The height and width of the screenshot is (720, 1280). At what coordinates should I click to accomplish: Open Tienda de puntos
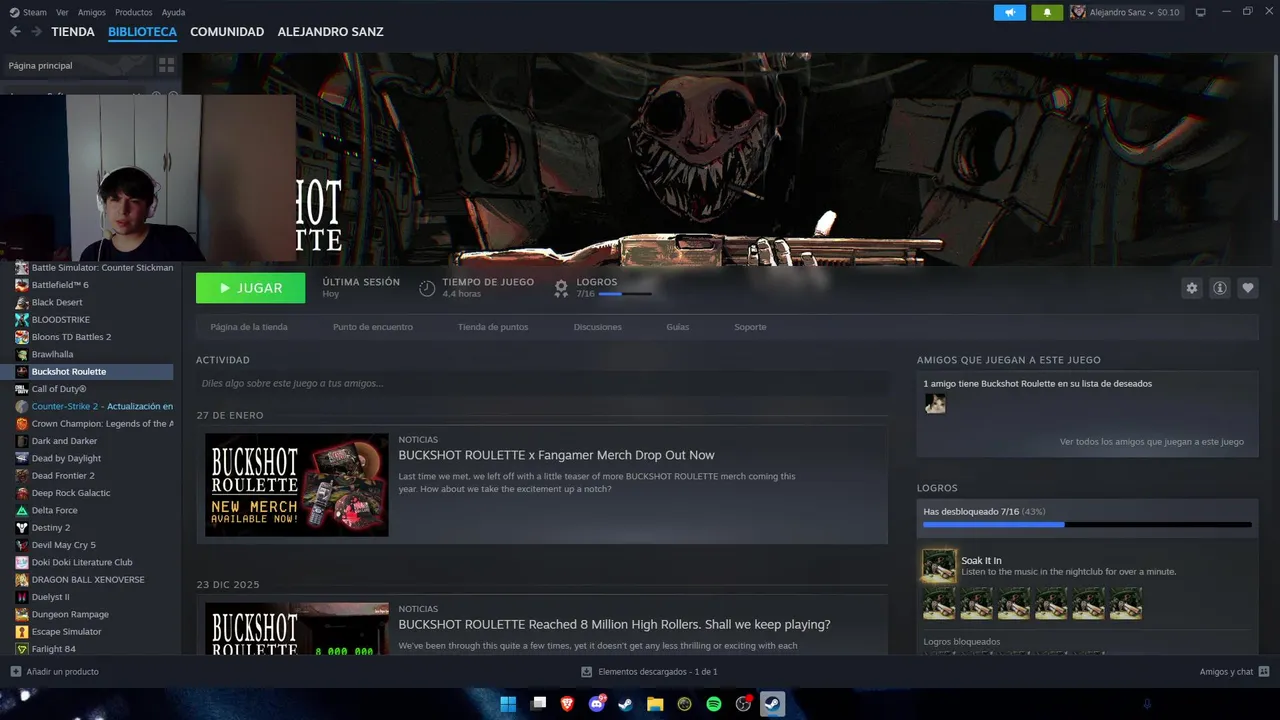pyautogui.click(x=493, y=327)
